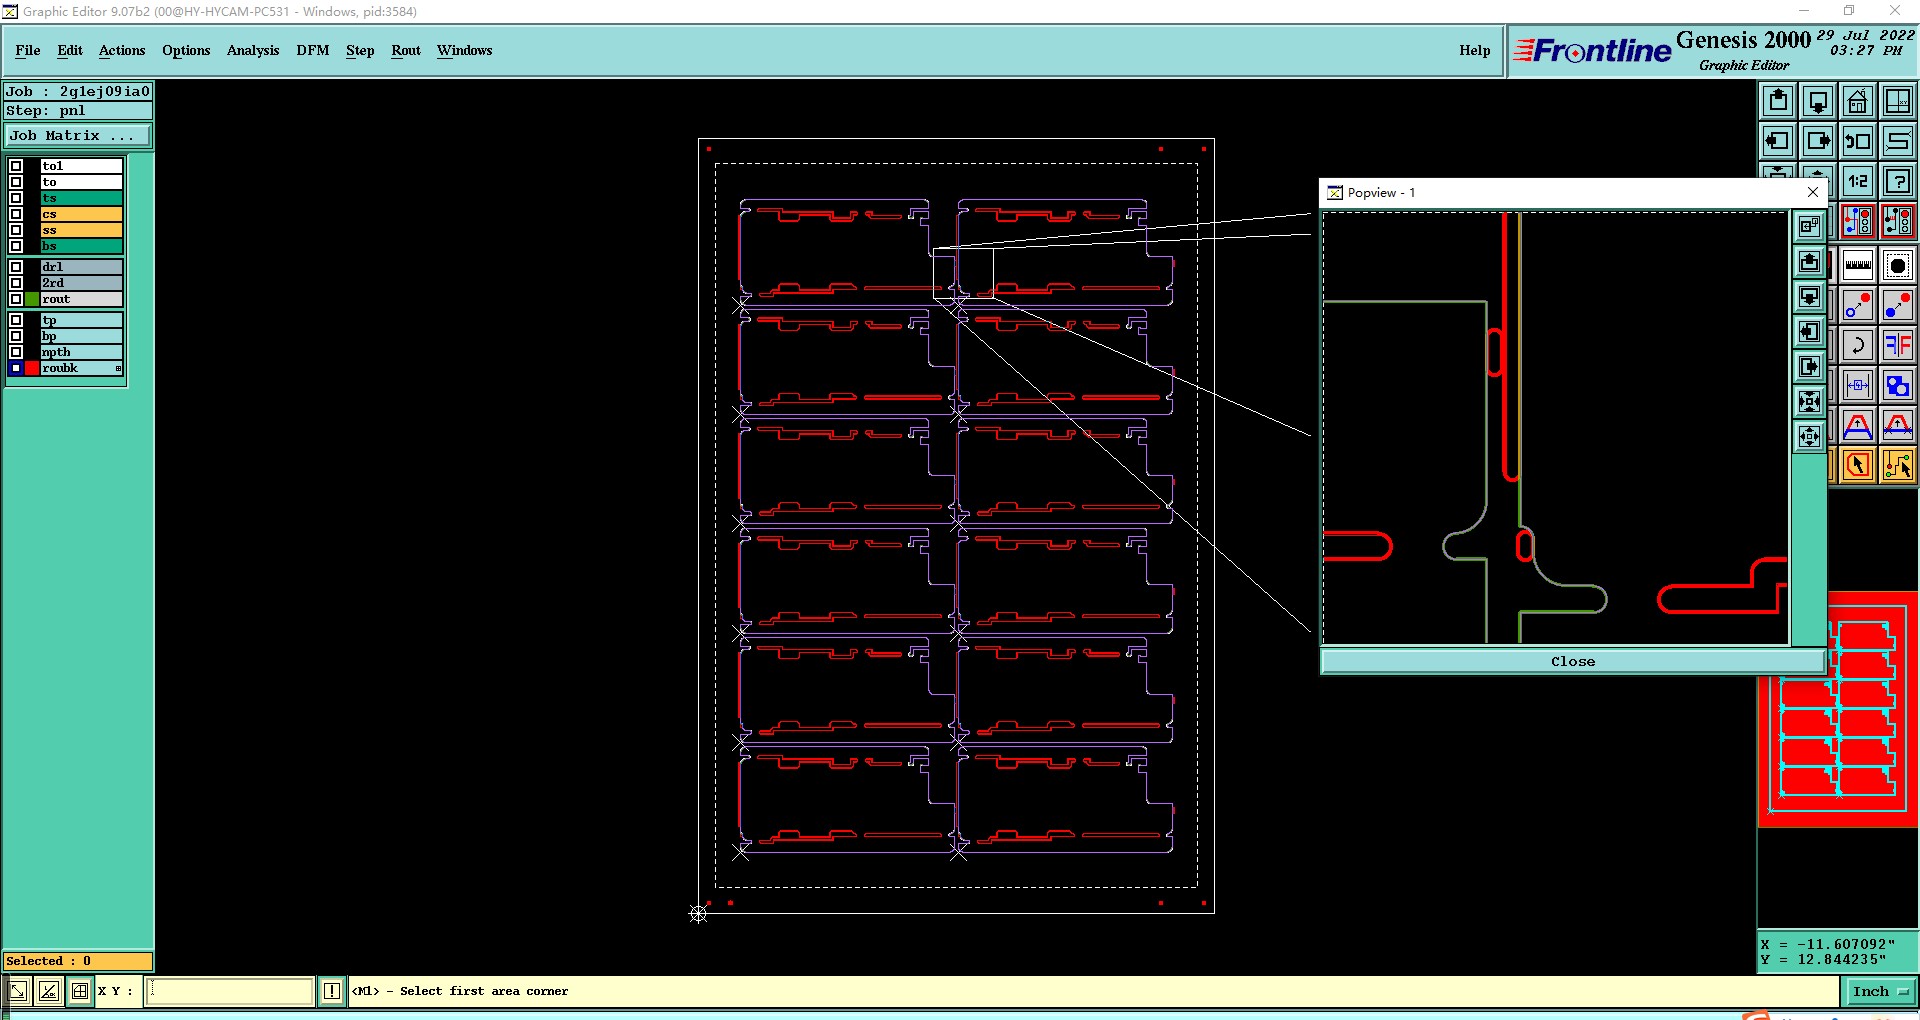This screenshot has height=1020, width=1920.
Task: Select the yellow net pointer selection tool
Action: [1898, 465]
